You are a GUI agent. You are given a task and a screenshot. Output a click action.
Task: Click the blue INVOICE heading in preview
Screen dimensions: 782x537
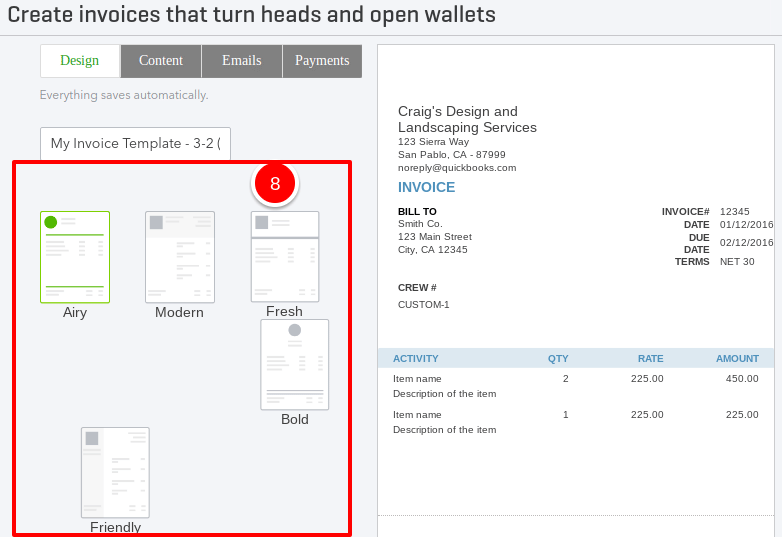pyautogui.click(x=427, y=187)
